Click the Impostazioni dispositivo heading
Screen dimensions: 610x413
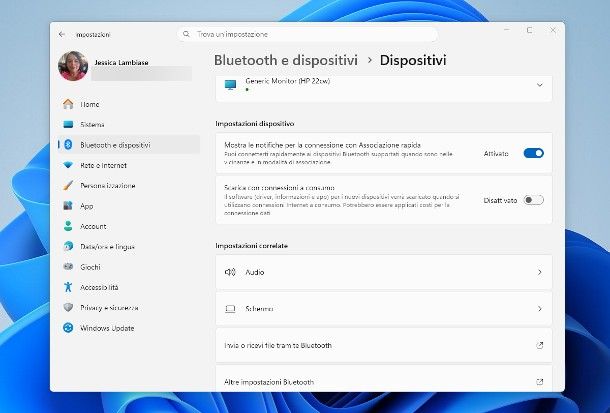point(255,124)
